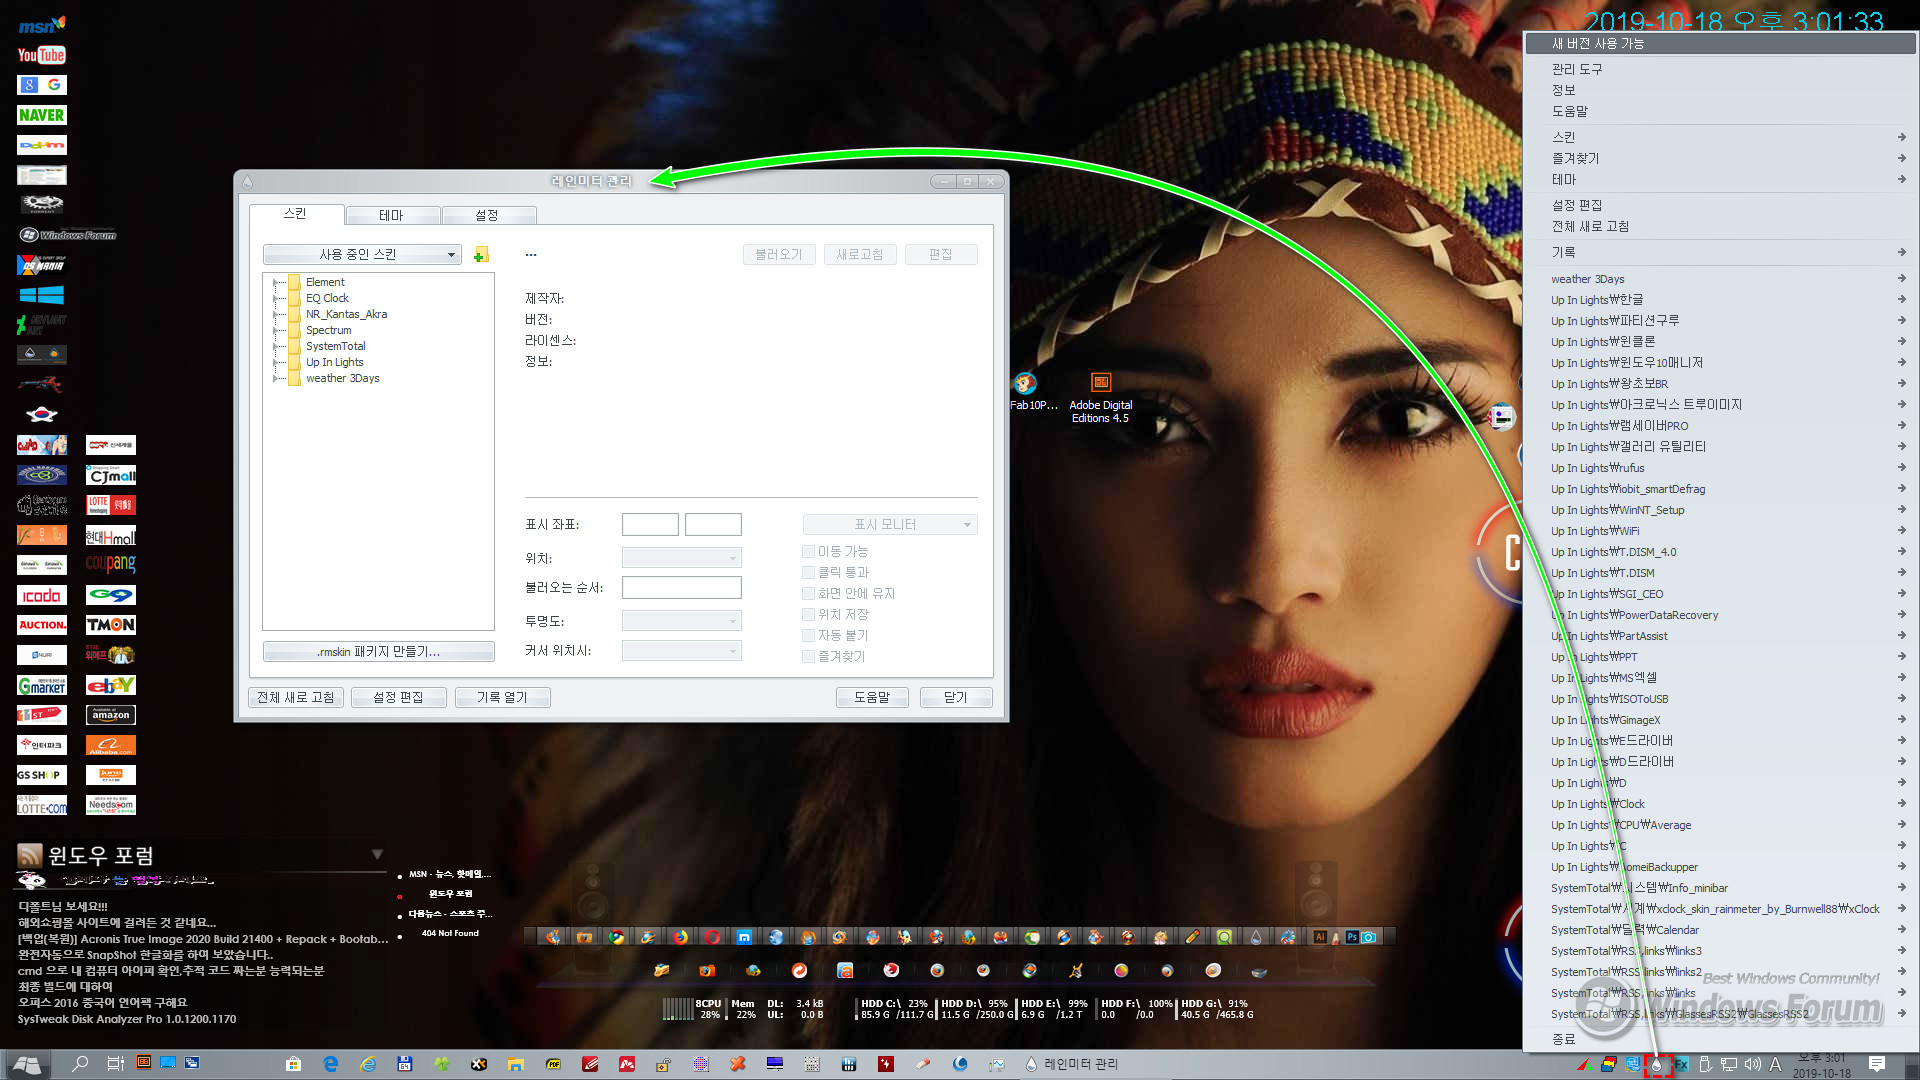
Task: Expand the Up In Lights tree folder
Action: tap(276, 362)
